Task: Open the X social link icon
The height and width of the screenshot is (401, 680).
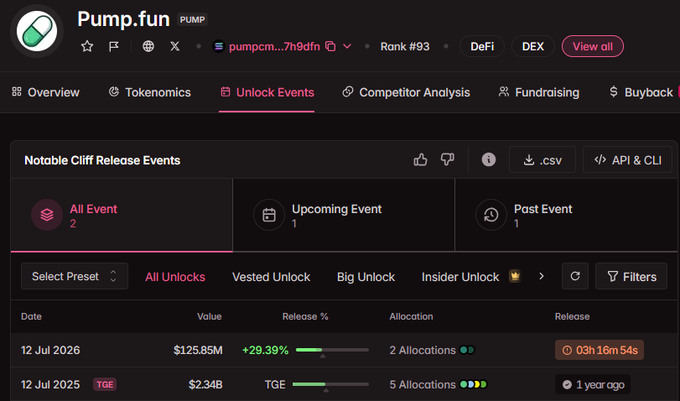Action: click(175, 46)
